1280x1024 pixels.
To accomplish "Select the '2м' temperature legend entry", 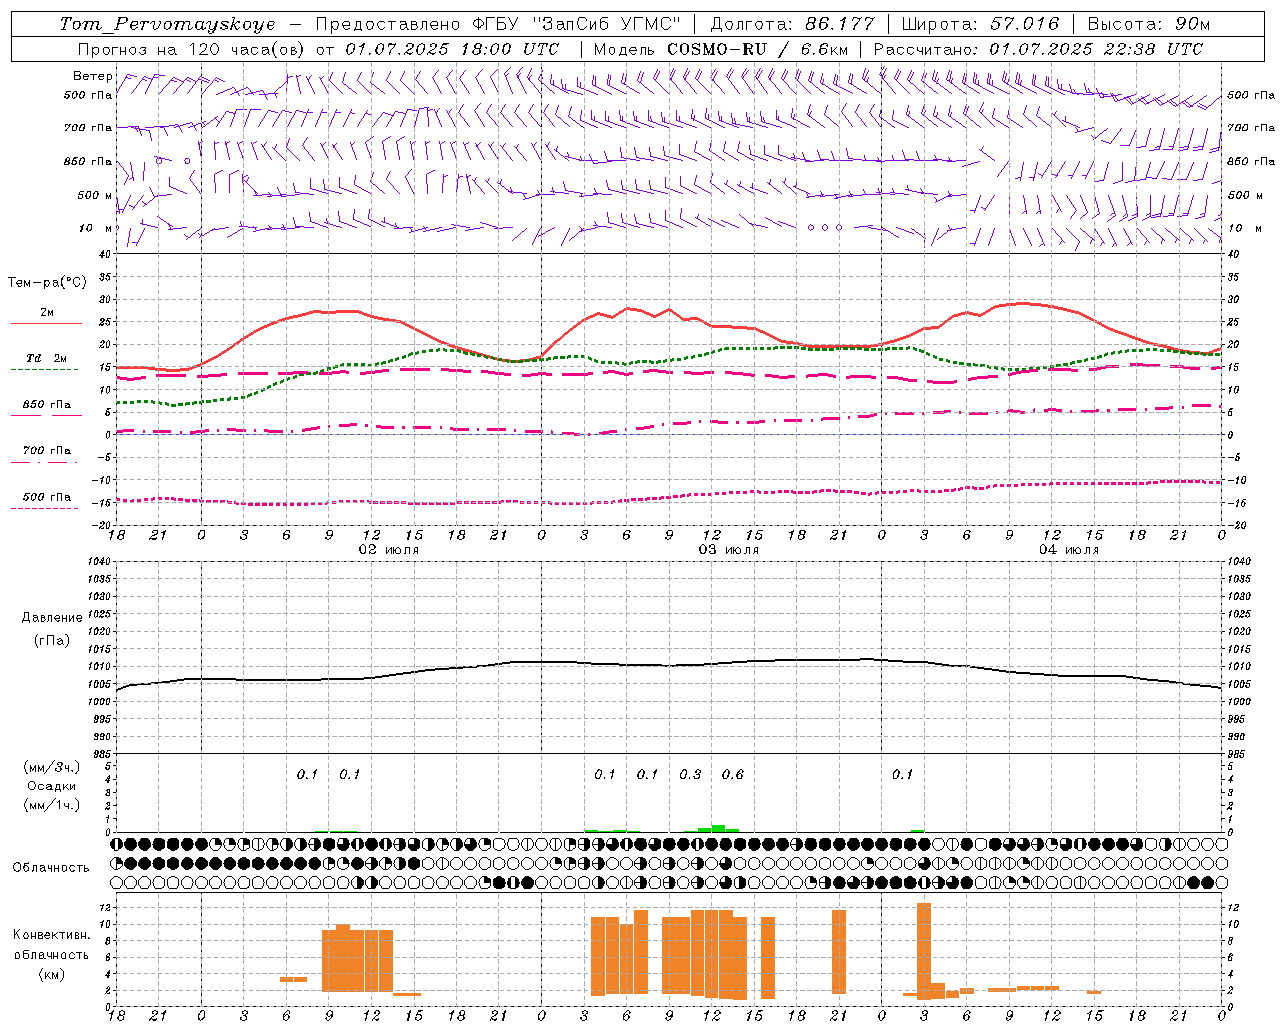I will pos(47,312).
